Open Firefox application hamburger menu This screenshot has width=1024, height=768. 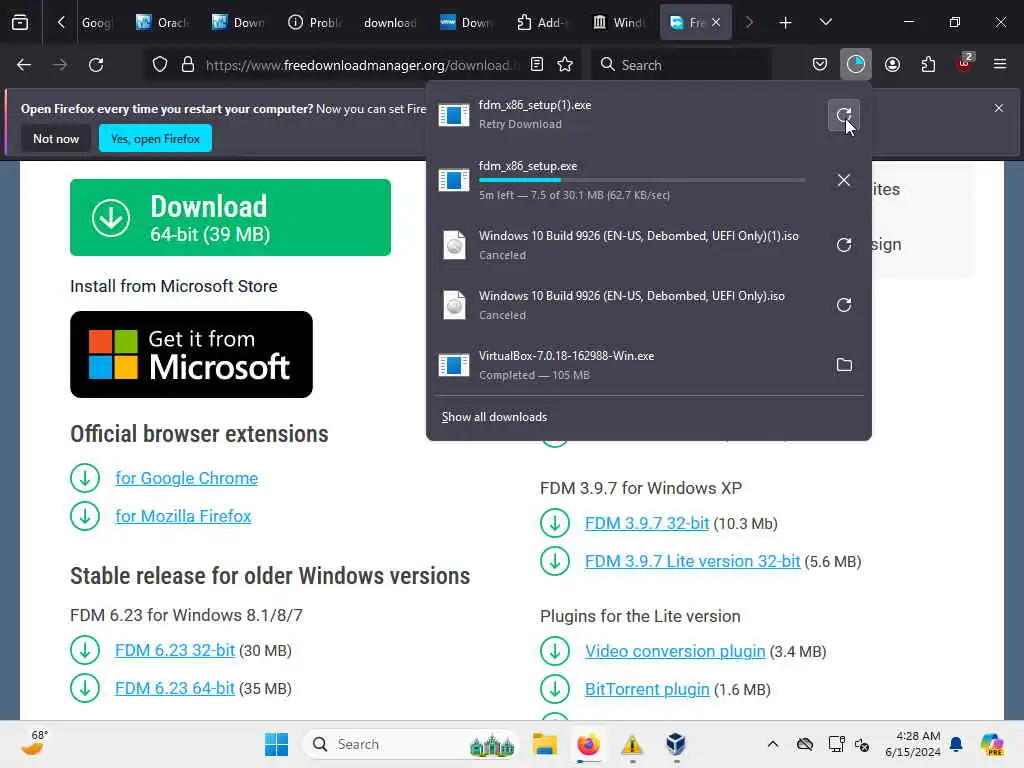coord(1000,65)
